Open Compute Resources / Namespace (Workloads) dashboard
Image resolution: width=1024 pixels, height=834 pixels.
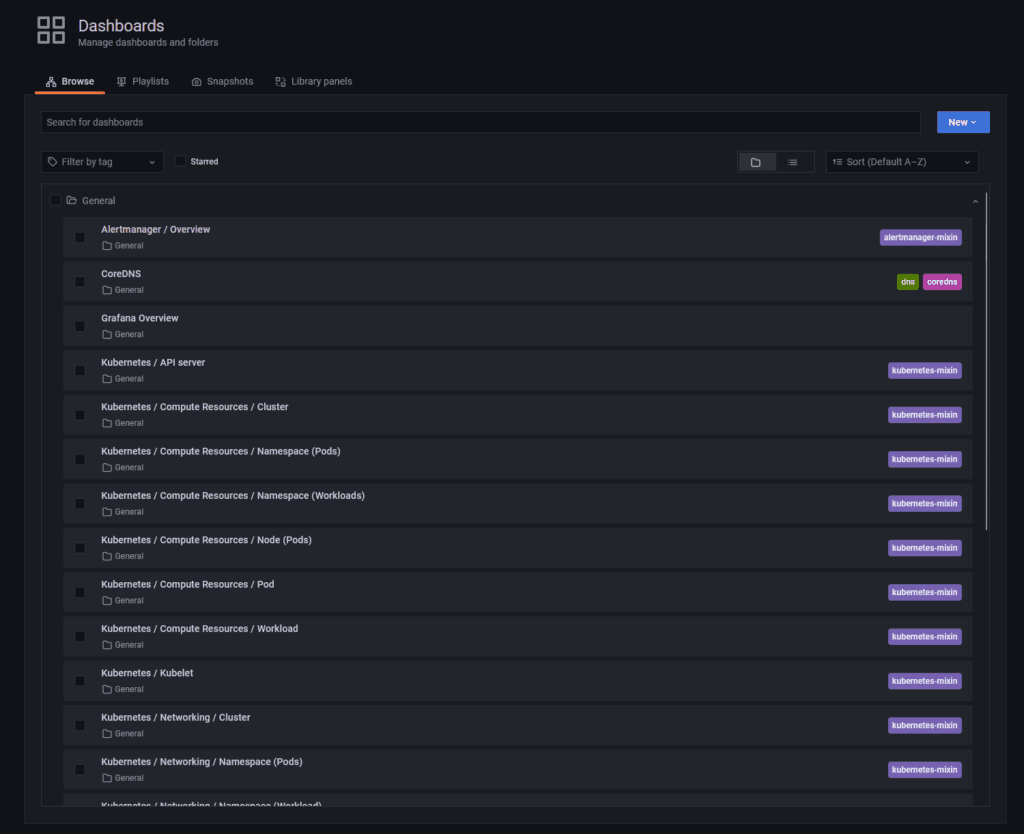pyautogui.click(x=232, y=496)
